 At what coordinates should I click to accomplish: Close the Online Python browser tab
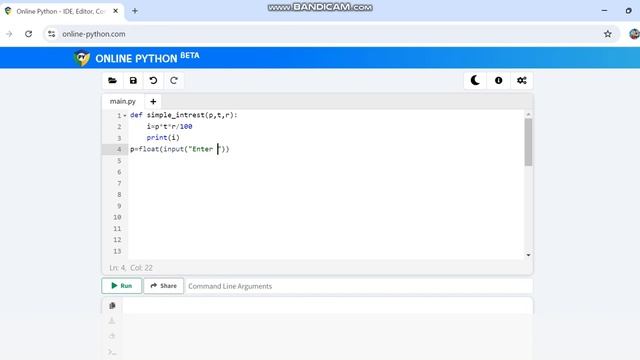coord(116,11)
